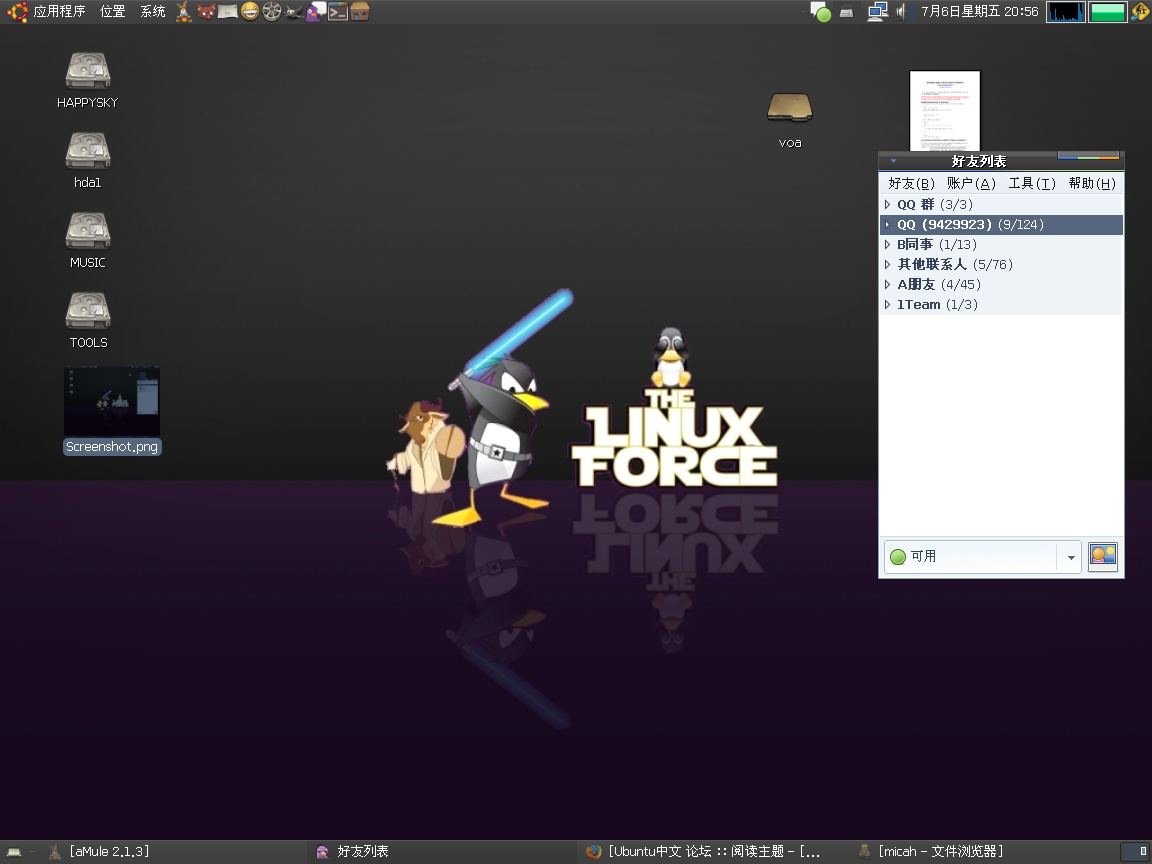Launch the yellow smiley face application
Viewport: 1152px width, 864px height.
pos(250,11)
